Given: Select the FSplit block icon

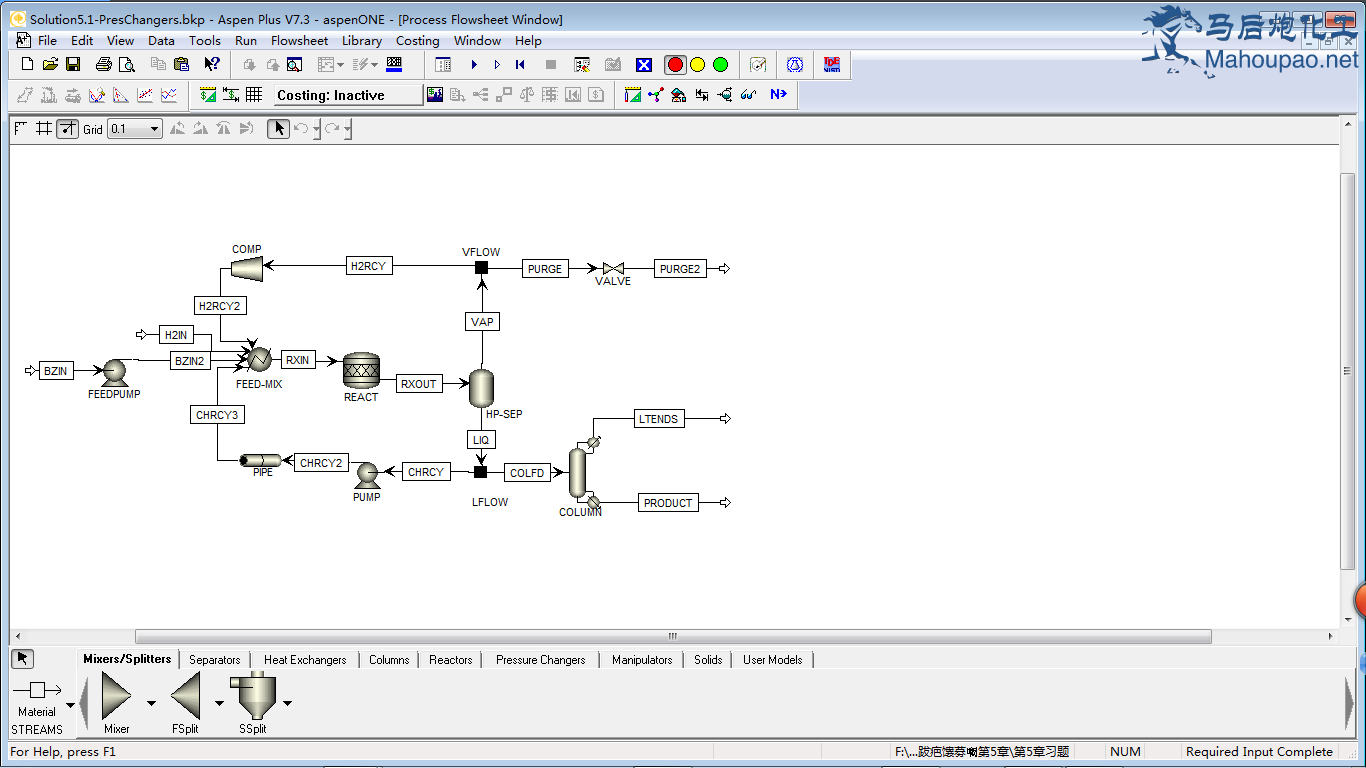Looking at the screenshot, I should 186,695.
